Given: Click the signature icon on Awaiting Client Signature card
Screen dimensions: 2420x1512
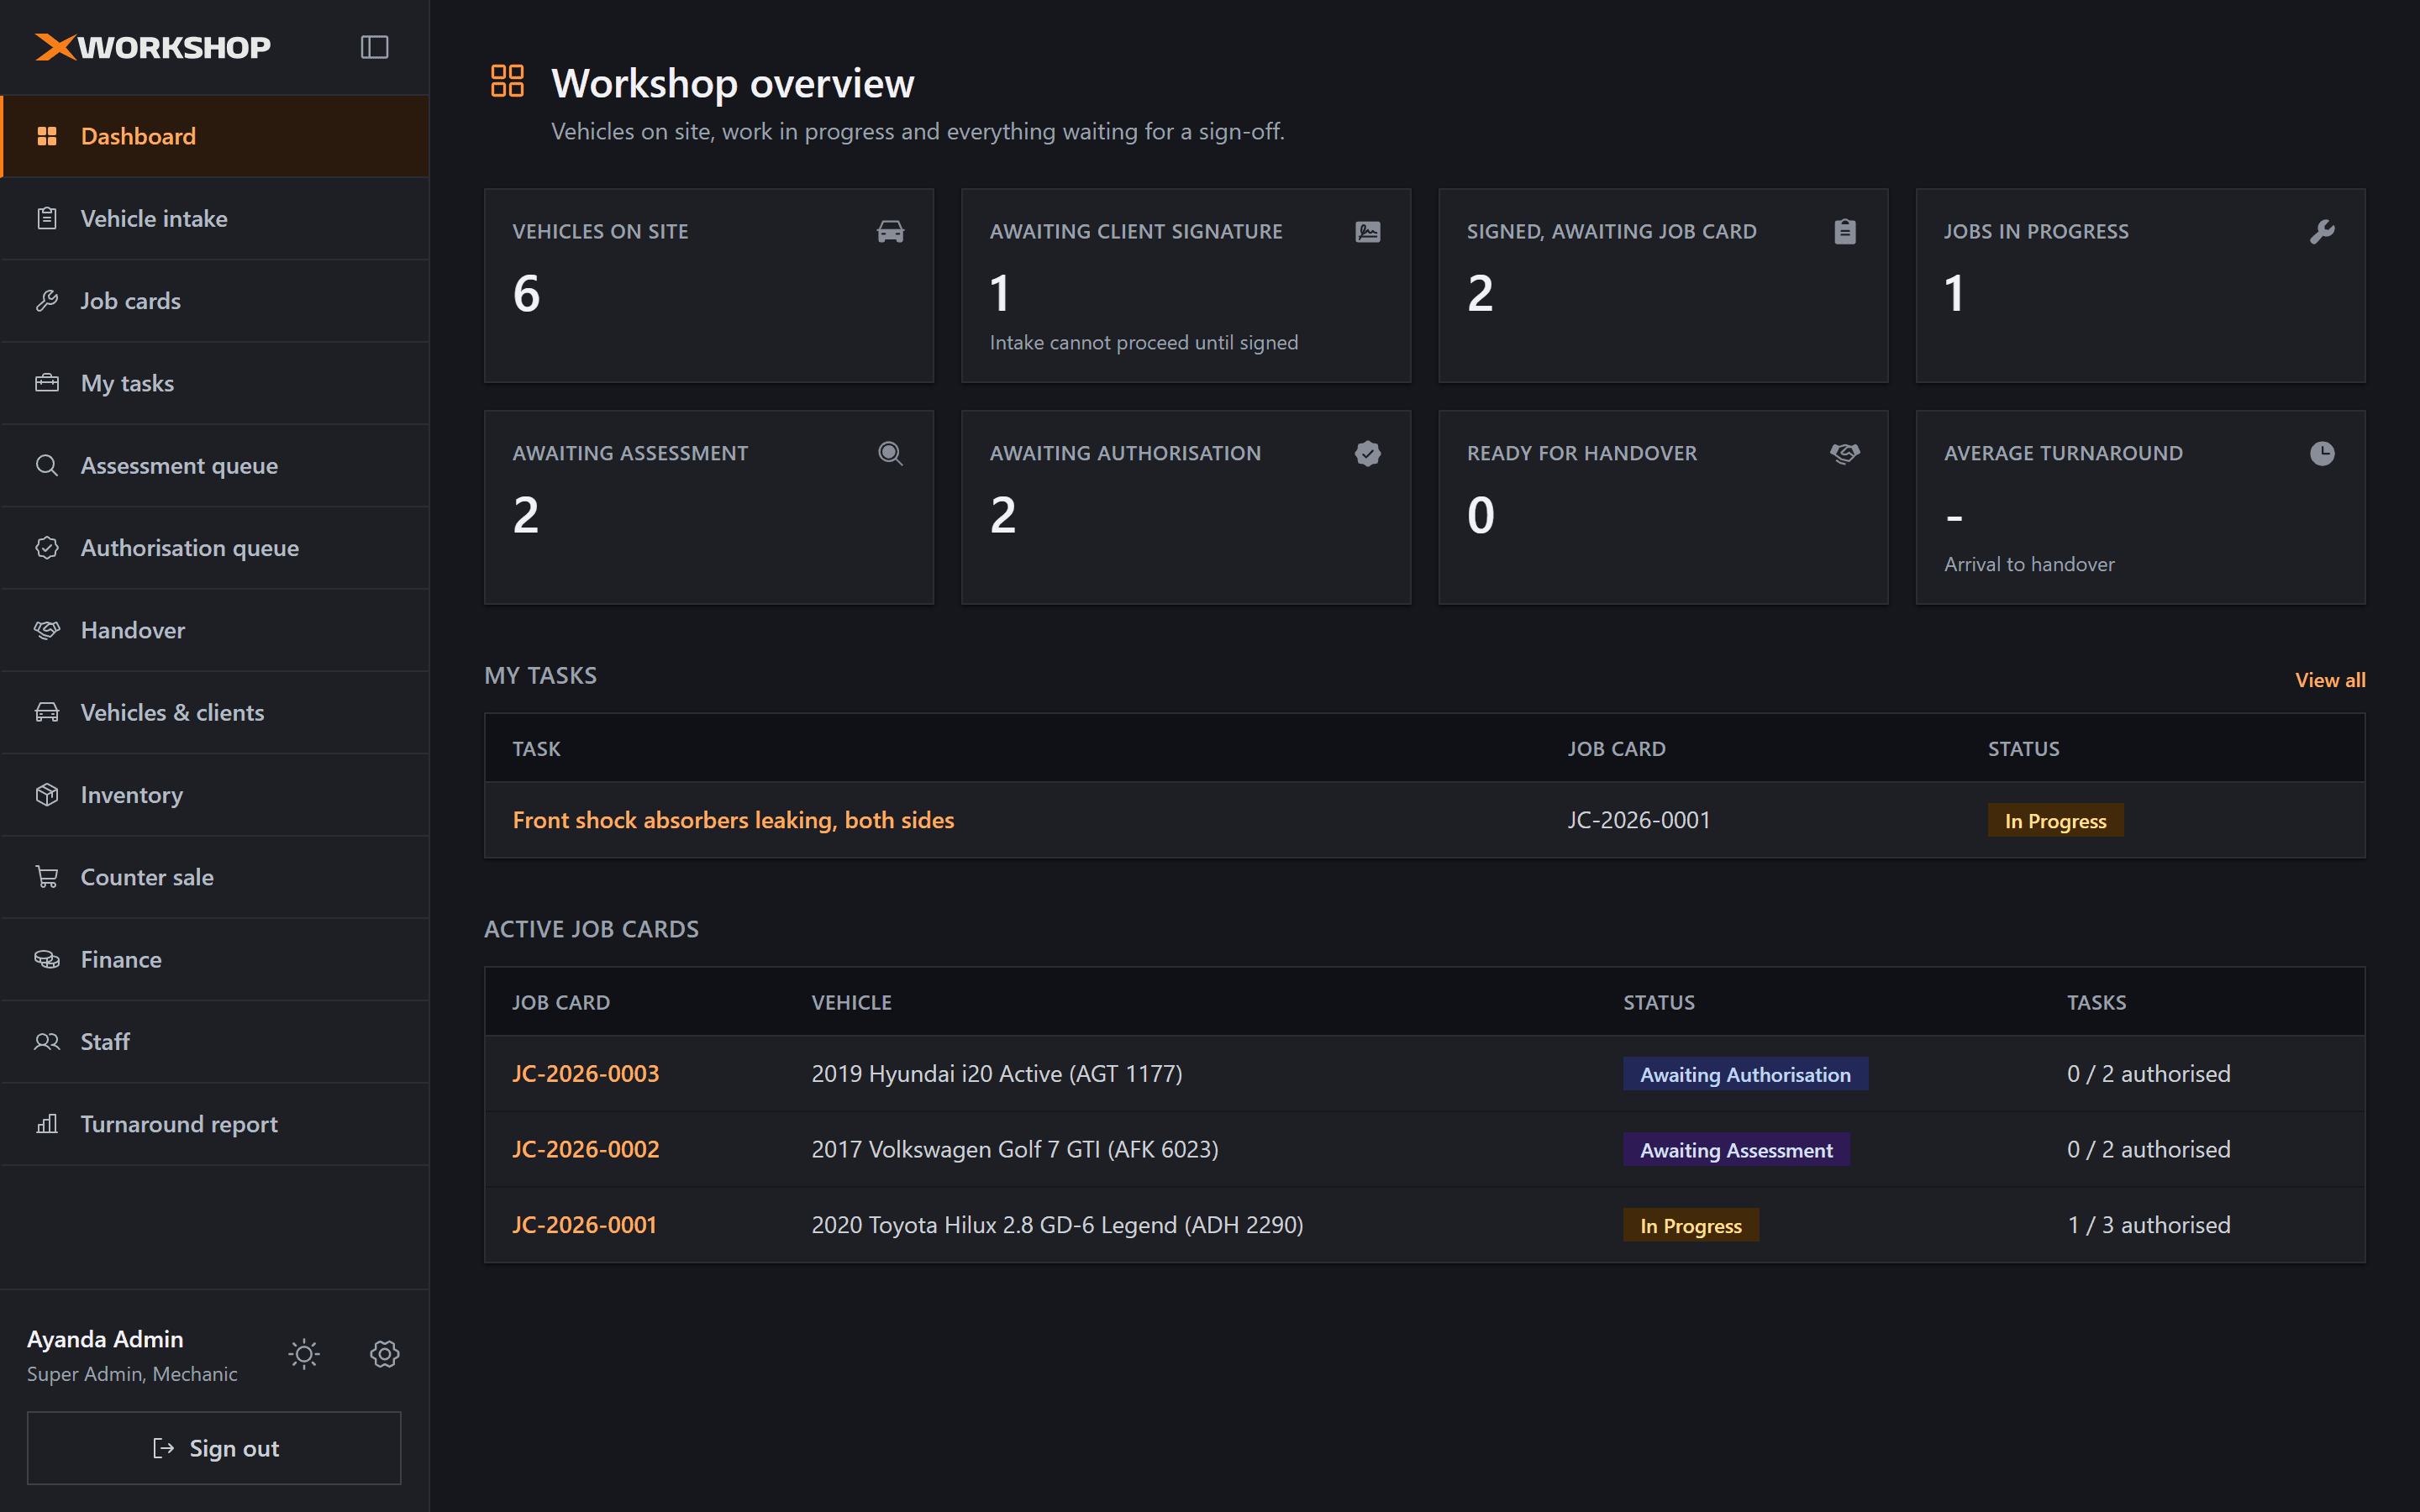Looking at the screenshot, I should [x=1367, y=231].
